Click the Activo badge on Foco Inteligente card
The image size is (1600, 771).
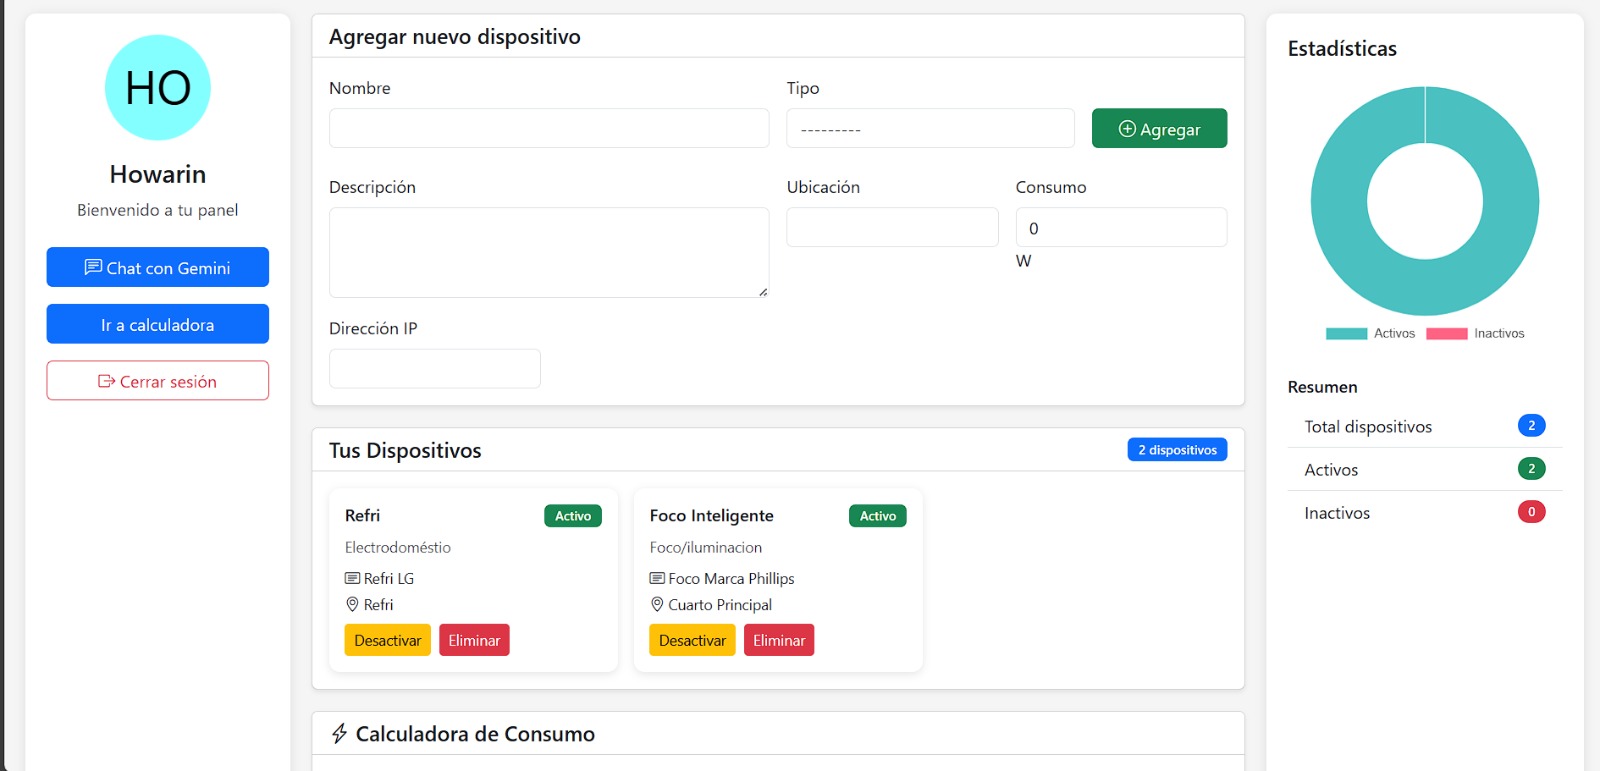878,516
